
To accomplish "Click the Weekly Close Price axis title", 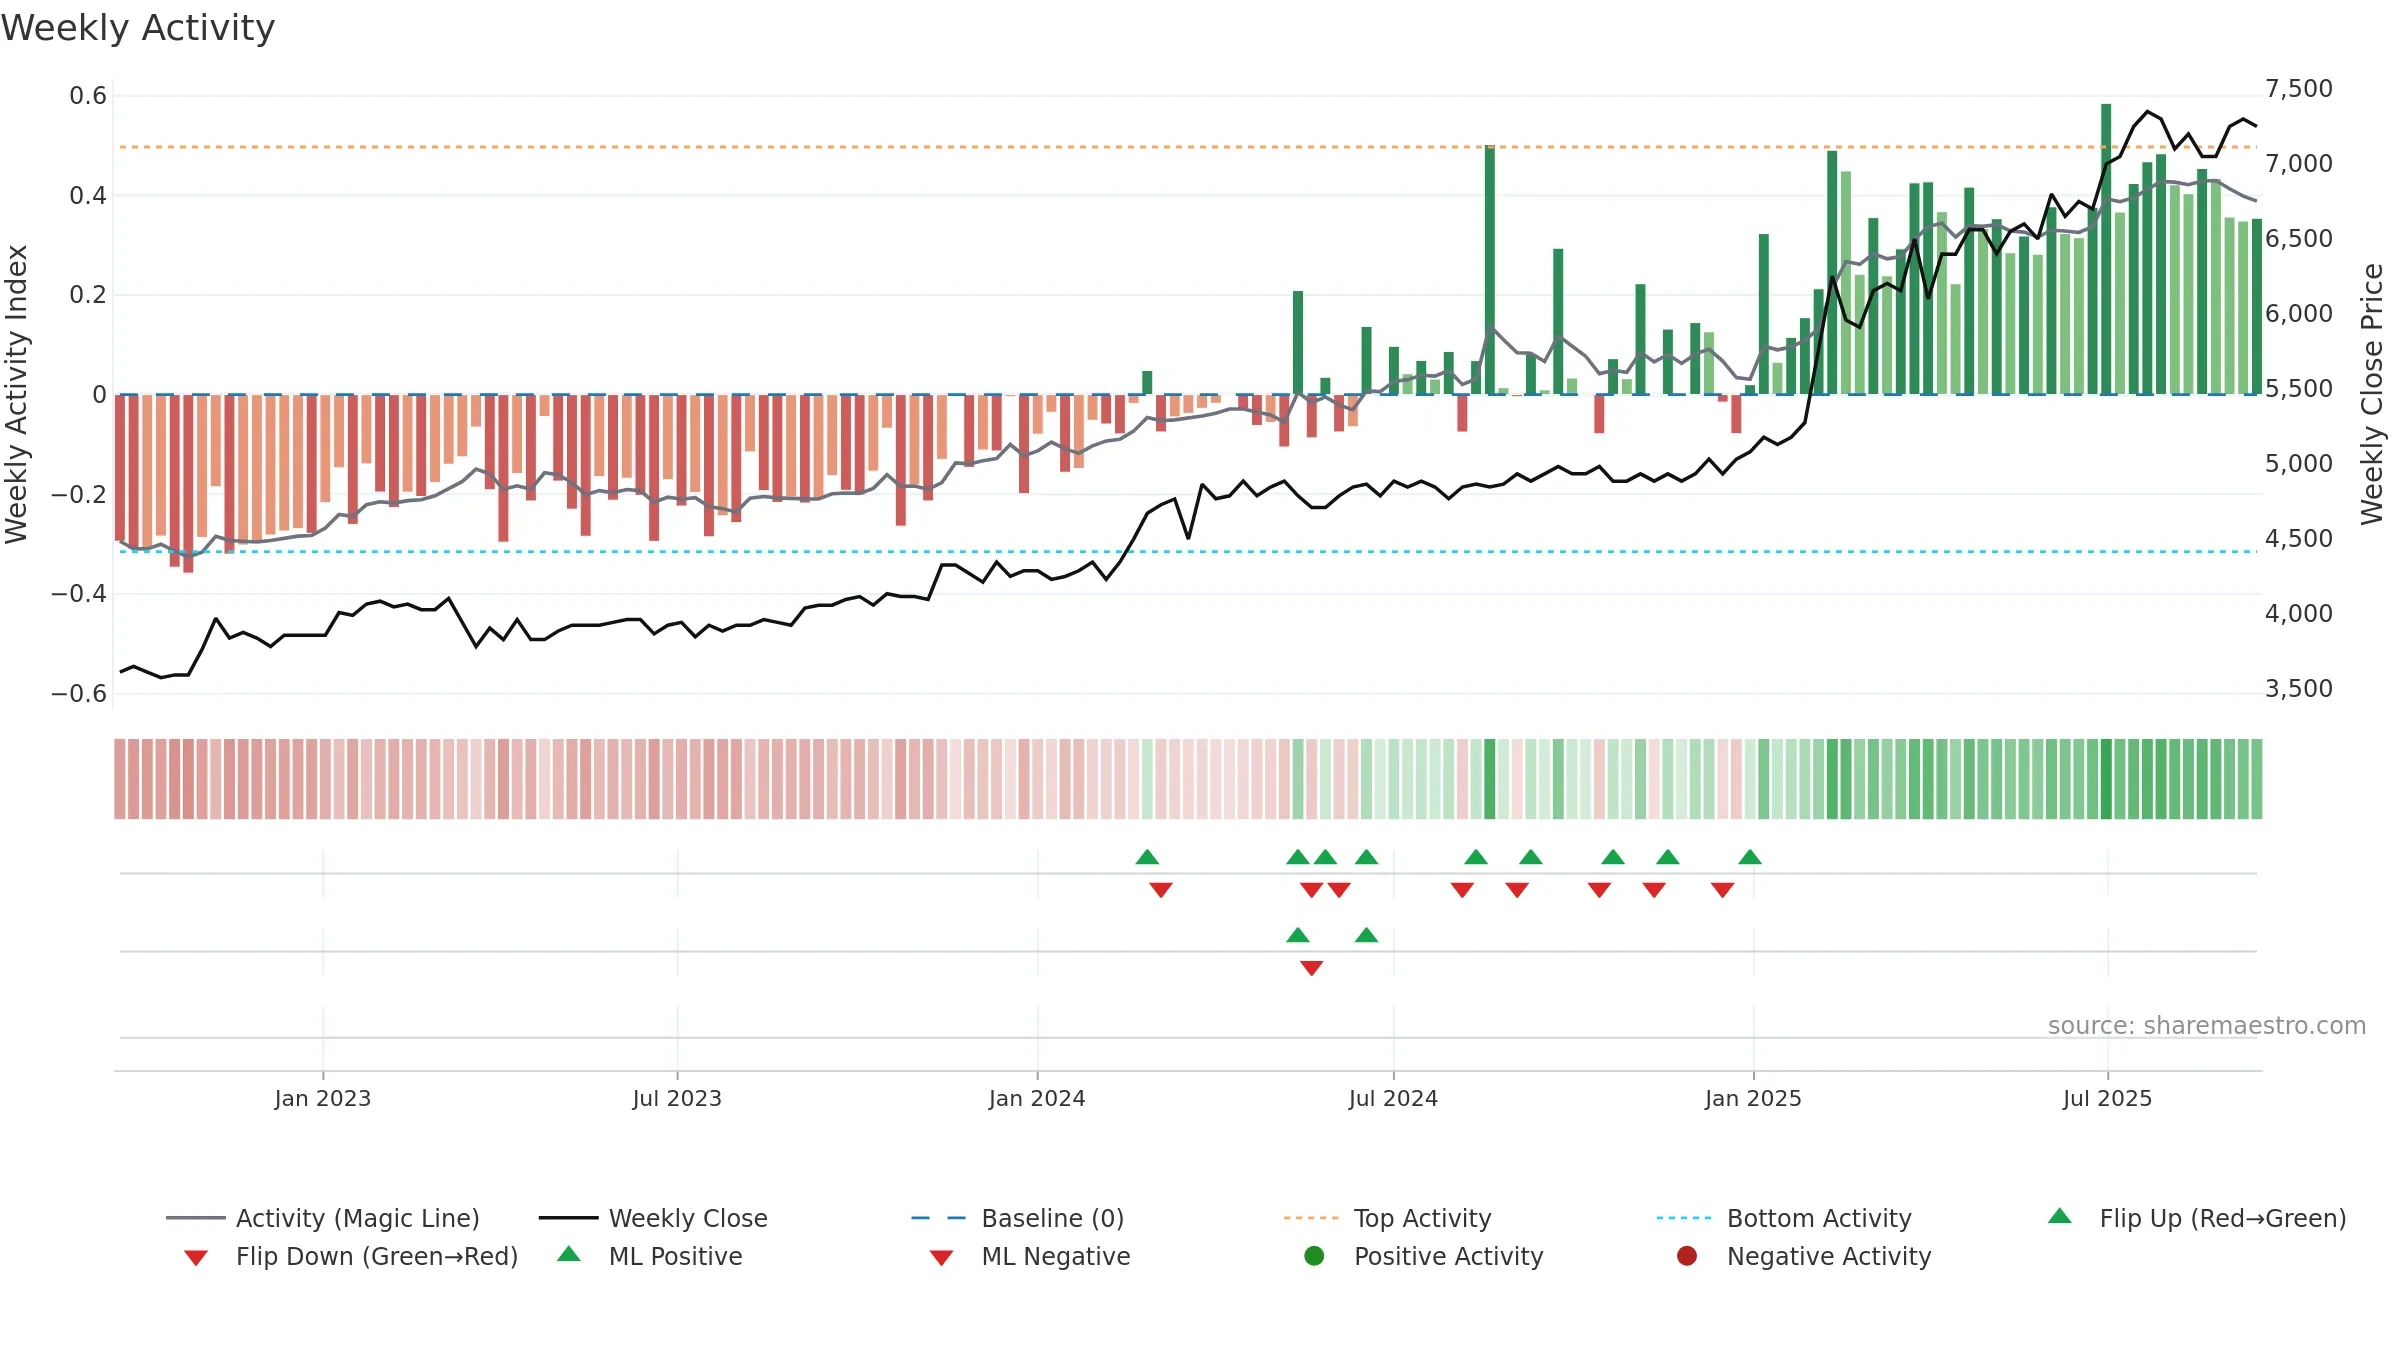I will pos(2372,394).
